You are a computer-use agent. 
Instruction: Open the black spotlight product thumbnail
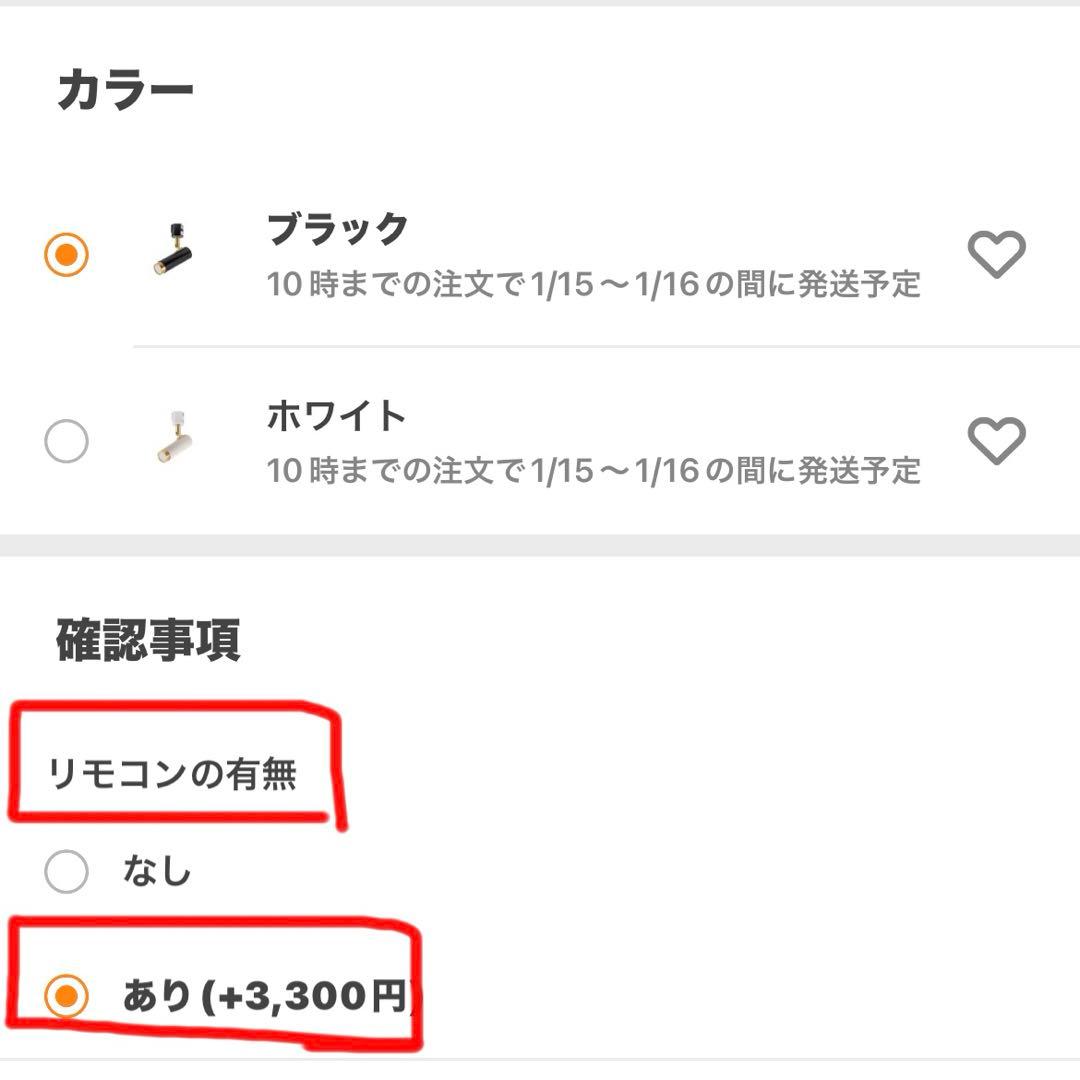pos(168,252)
